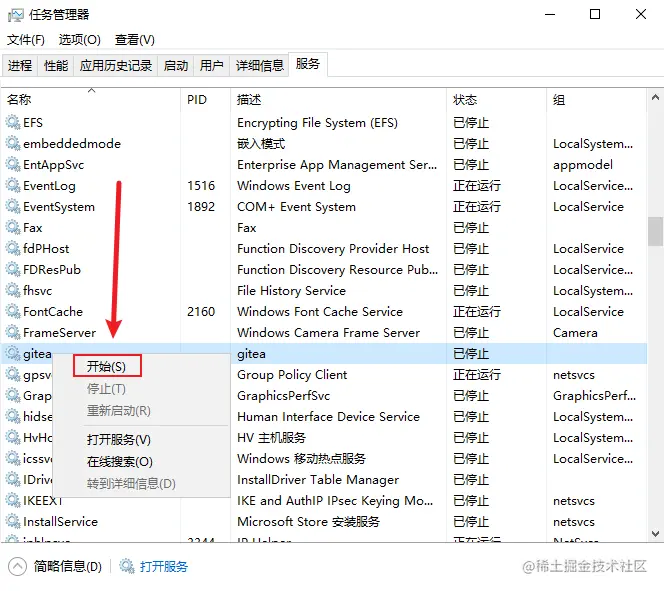Choose 打开服务(V) in the context menu
Image resolution: width=664 pixels, height=591 pixels.
pos(119,439)
